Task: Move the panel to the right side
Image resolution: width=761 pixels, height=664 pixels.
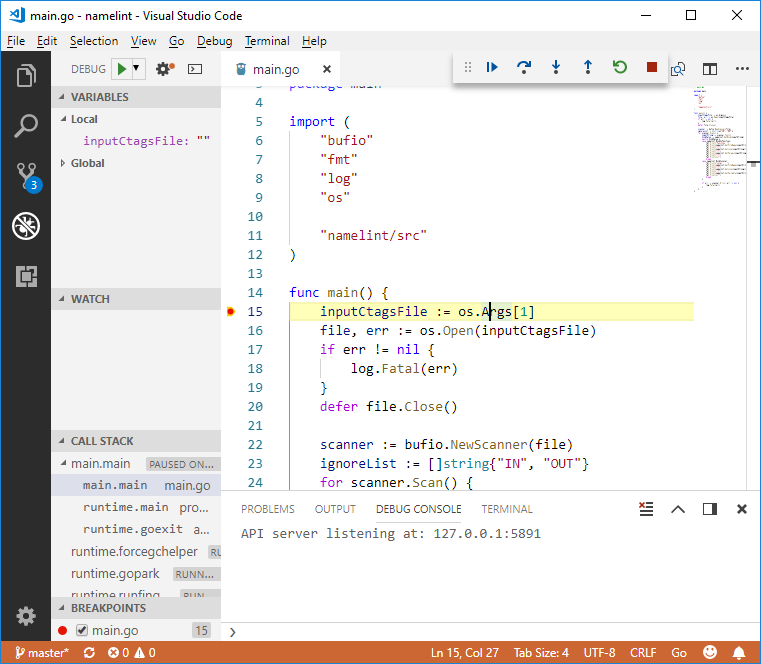Action: click(710, 509)
